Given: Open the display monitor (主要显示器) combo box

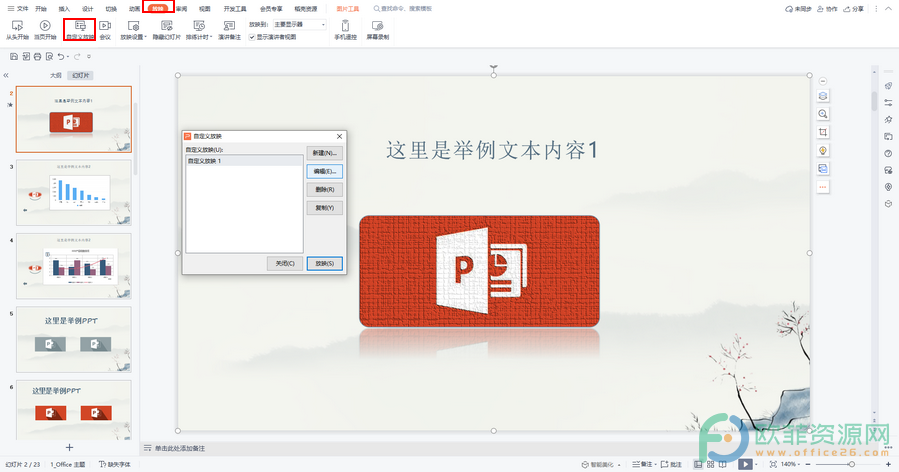Looking at the screenshot, I should [x=299, y=25].
